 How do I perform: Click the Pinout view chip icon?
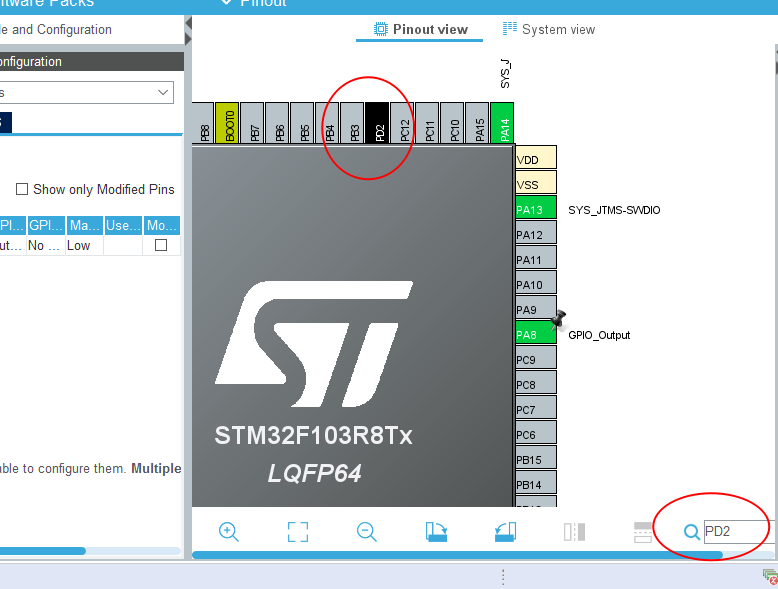[381, 29]
